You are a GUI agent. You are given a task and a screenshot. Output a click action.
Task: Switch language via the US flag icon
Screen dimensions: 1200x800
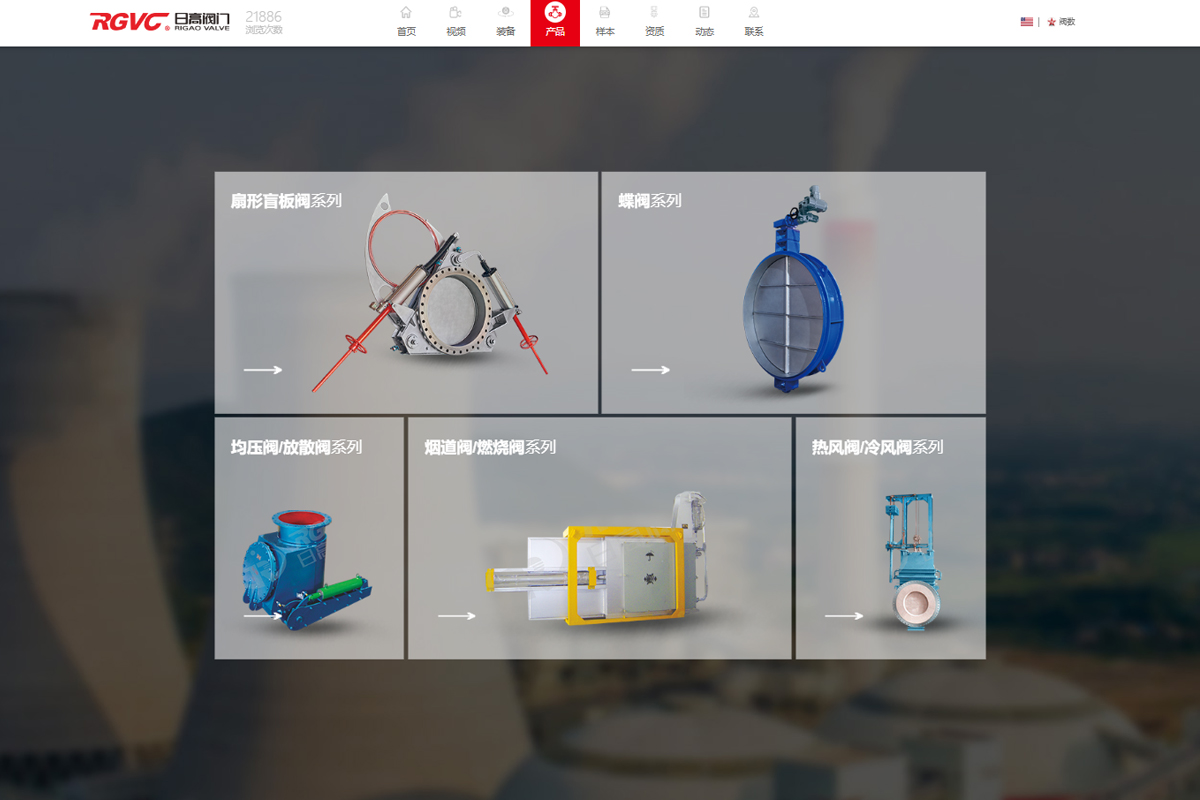(1026, 21)
